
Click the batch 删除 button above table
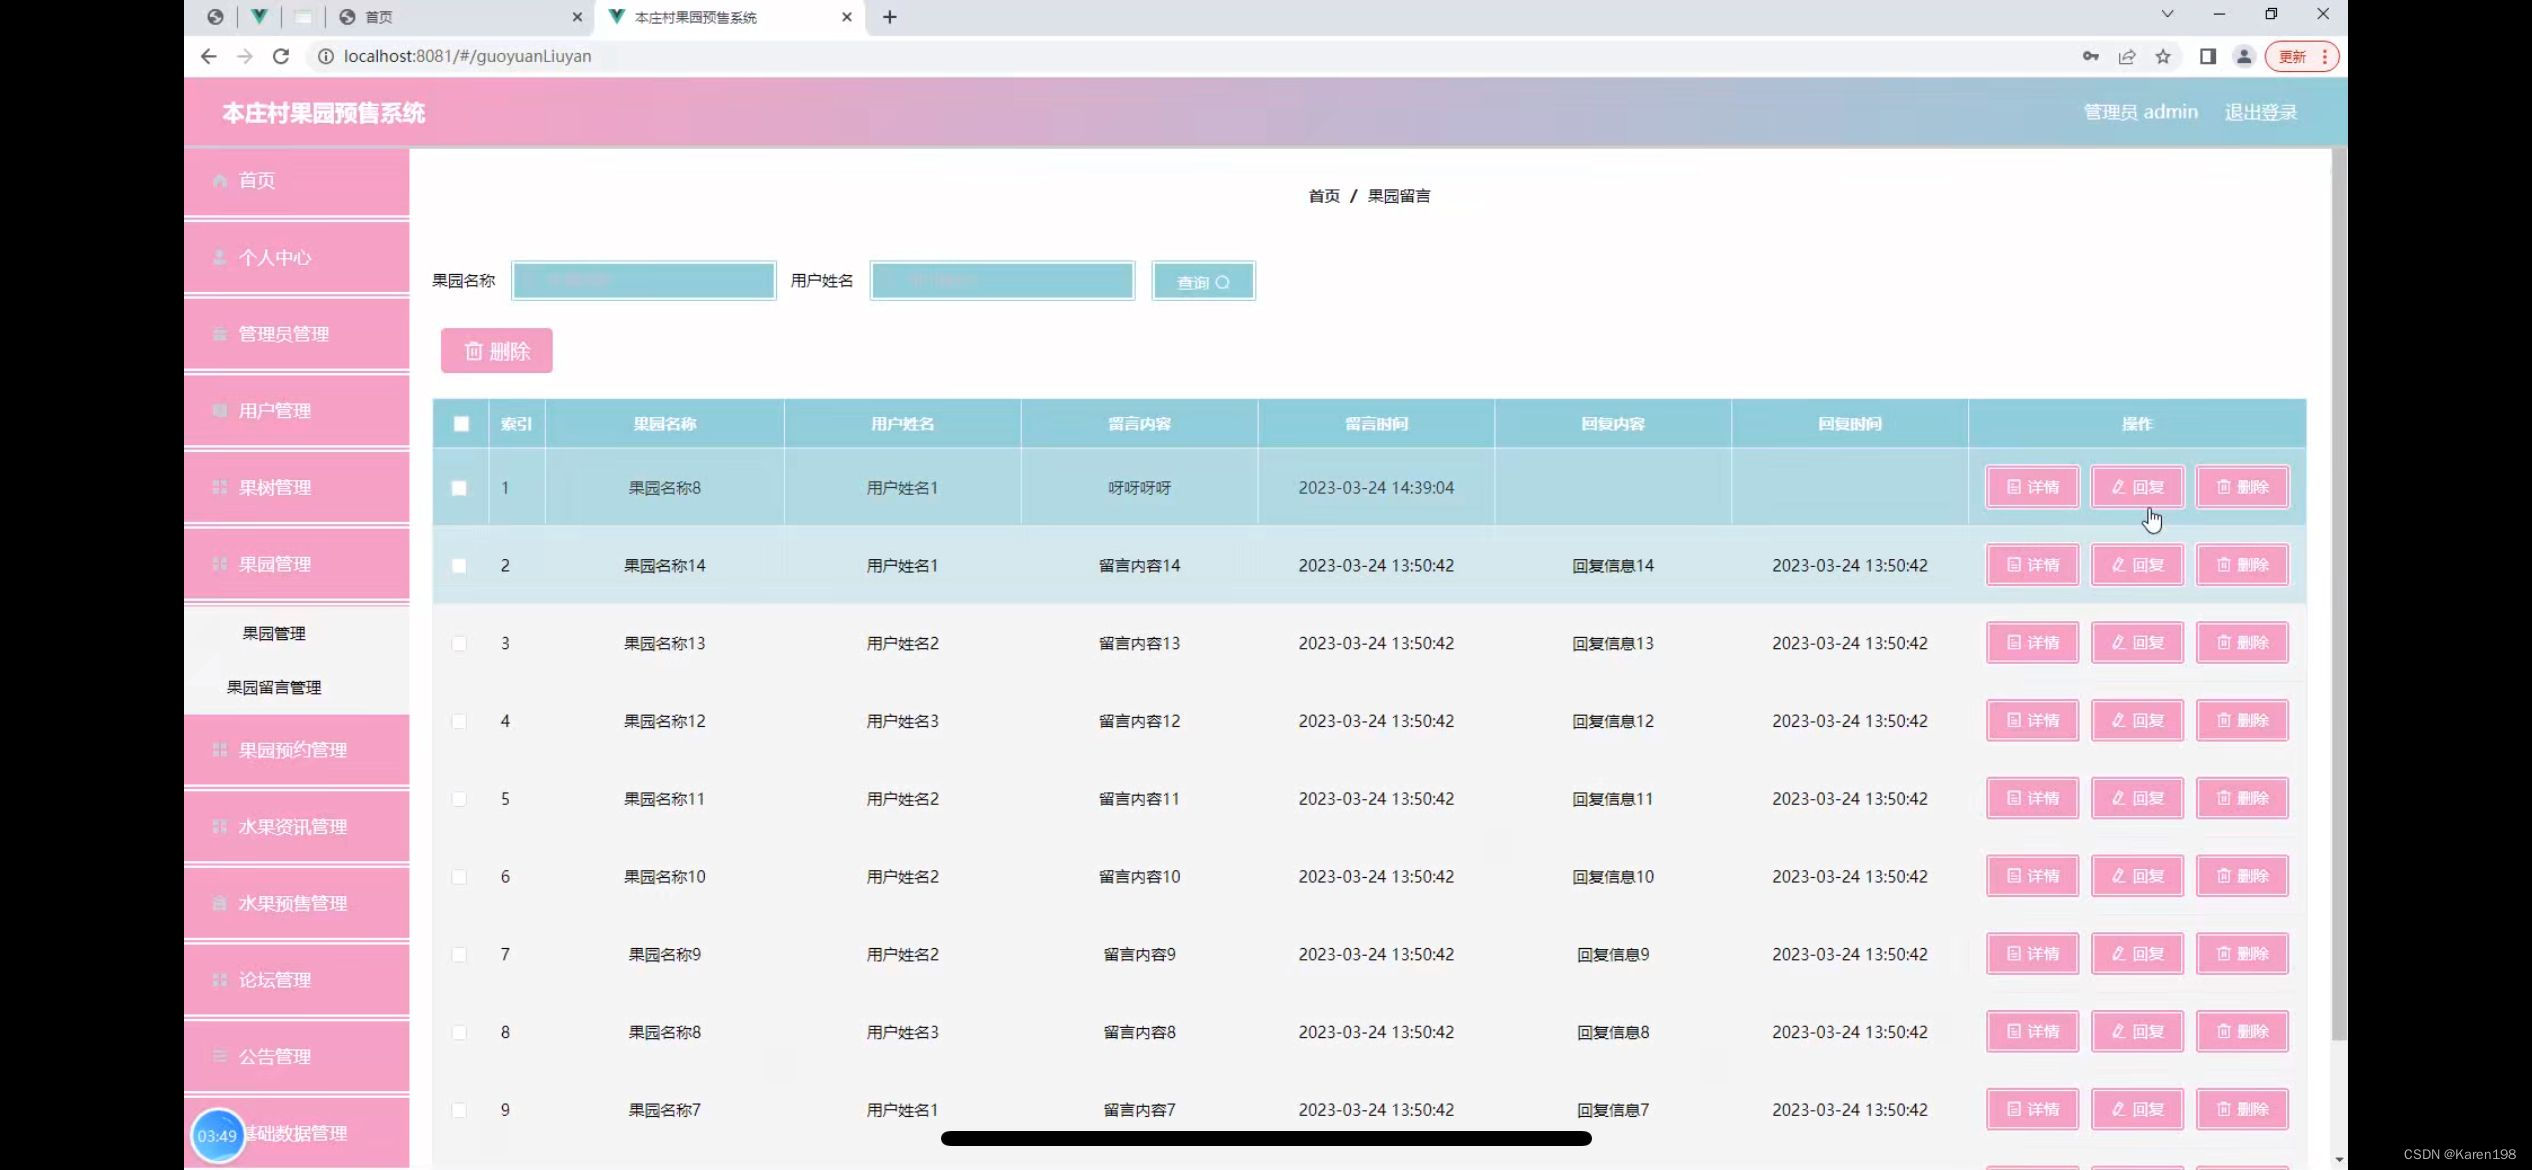click(x=496, y=351)
